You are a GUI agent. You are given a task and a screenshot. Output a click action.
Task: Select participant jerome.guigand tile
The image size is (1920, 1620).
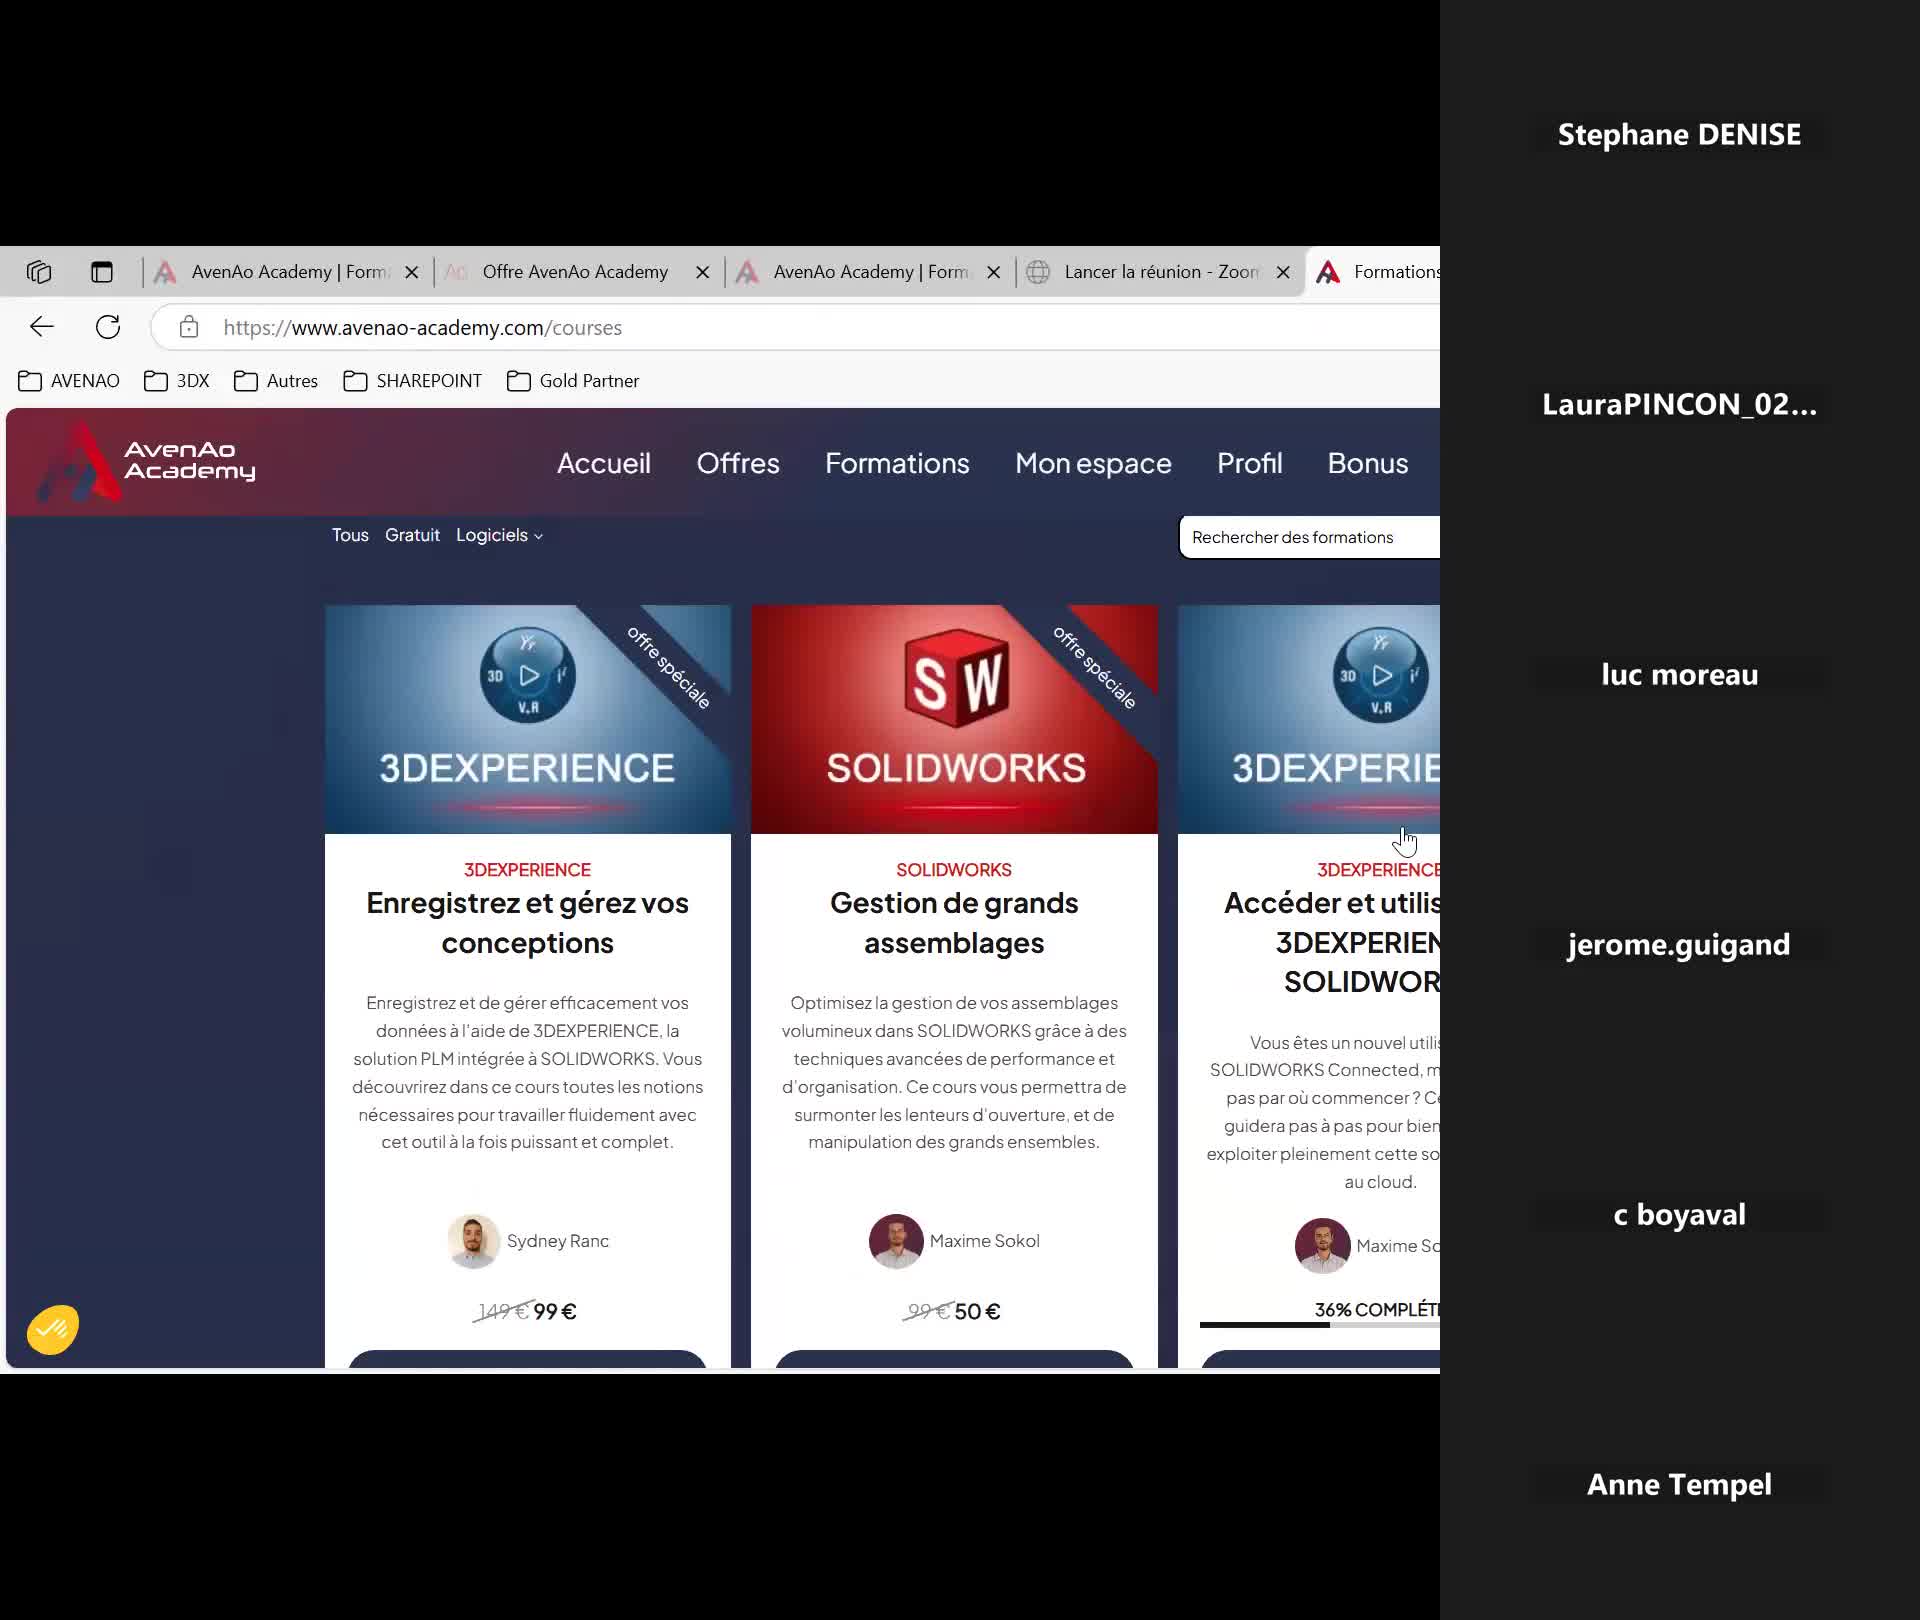1679,945
